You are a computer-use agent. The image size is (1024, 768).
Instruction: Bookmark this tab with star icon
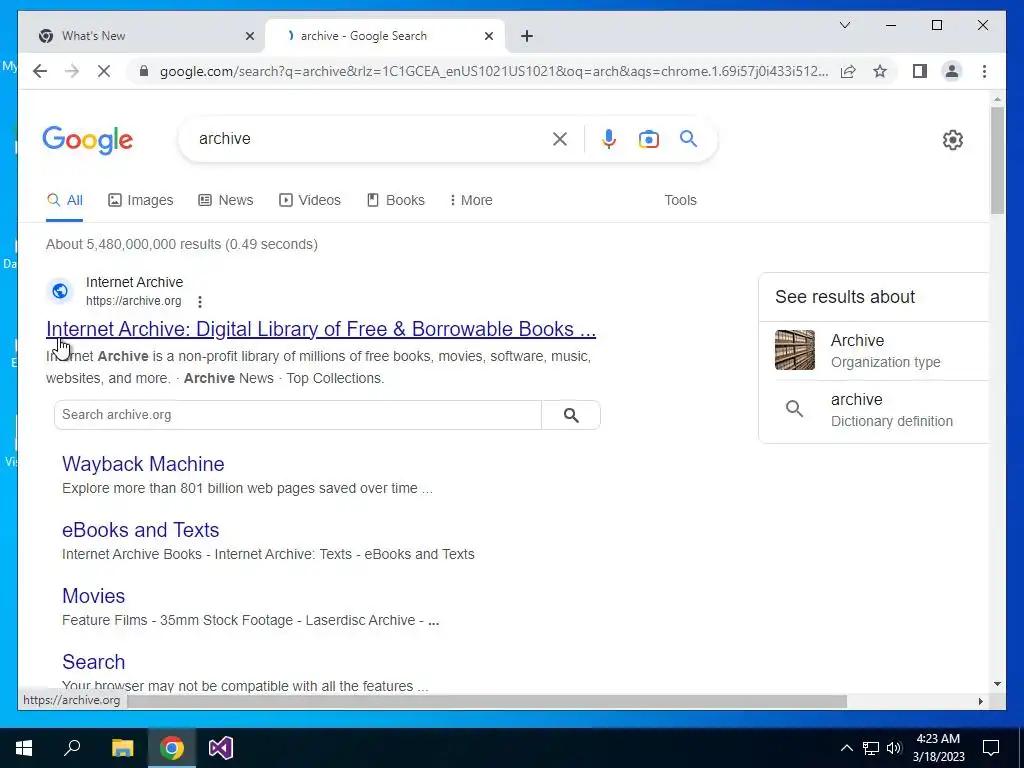[x=880, y=71]
